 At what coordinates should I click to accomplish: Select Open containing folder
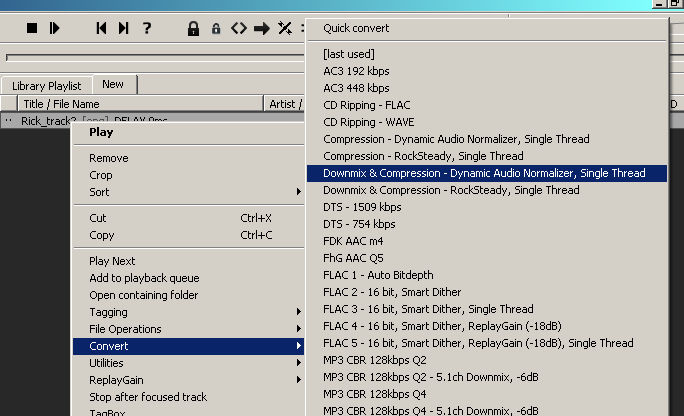pos(188,295)
